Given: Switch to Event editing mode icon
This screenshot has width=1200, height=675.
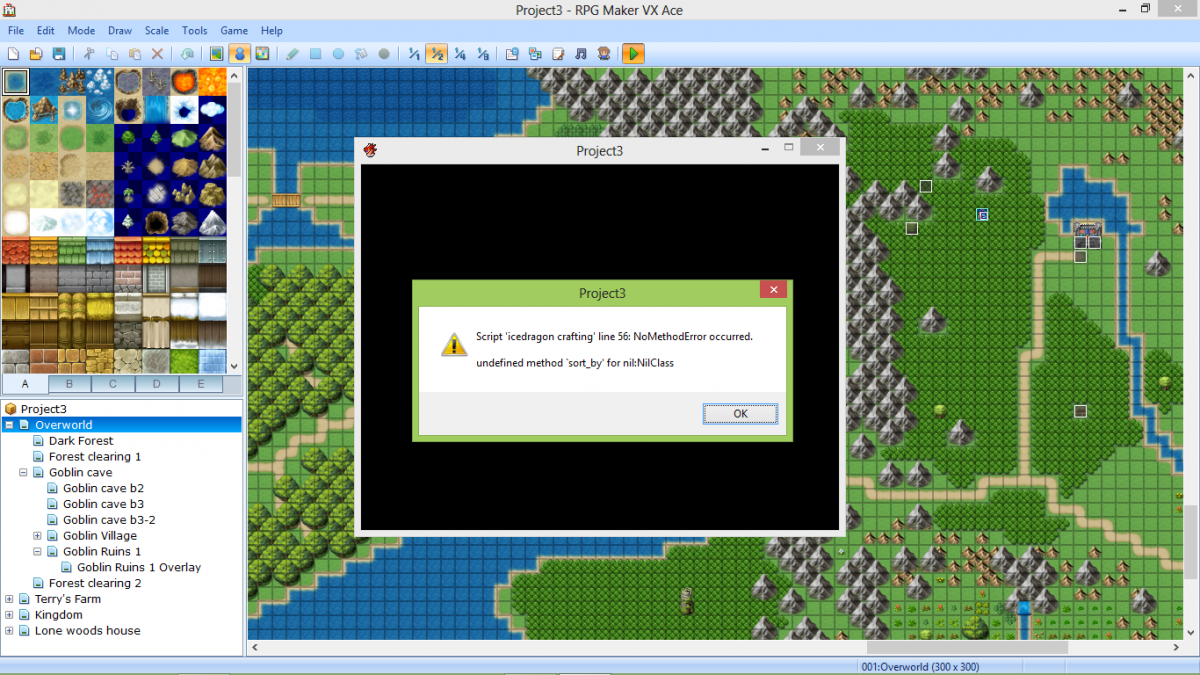Looking at the screenshot, I should point(239,54).
